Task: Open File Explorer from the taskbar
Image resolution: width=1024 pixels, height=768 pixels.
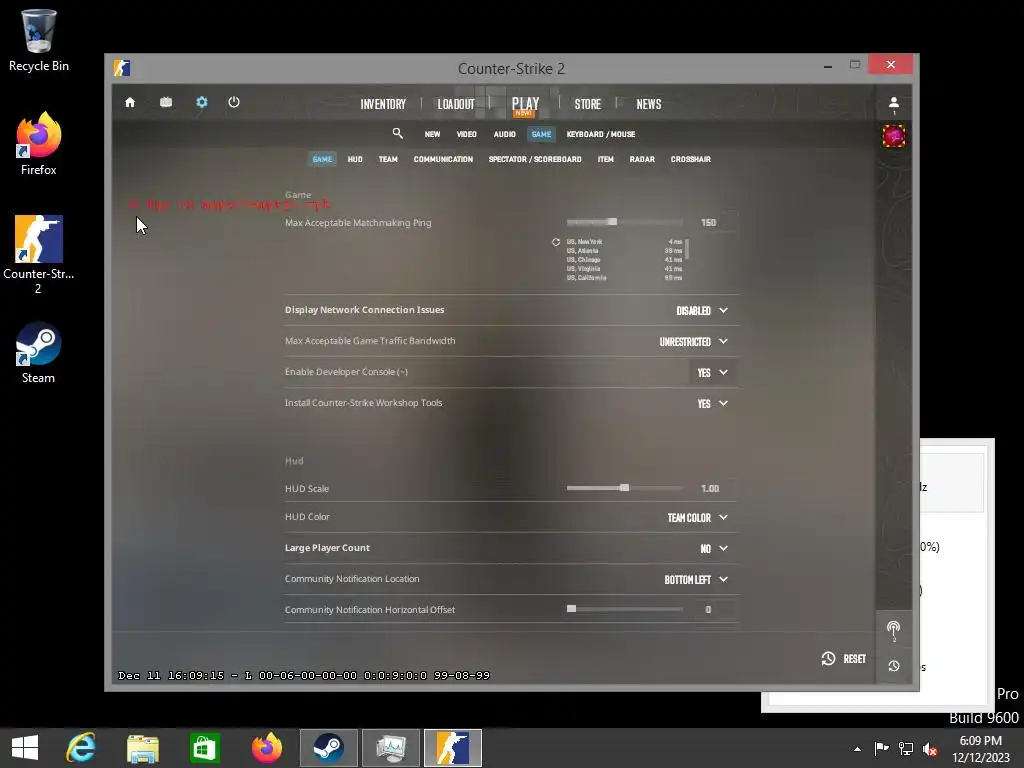Action: click(x=143, y=748)
